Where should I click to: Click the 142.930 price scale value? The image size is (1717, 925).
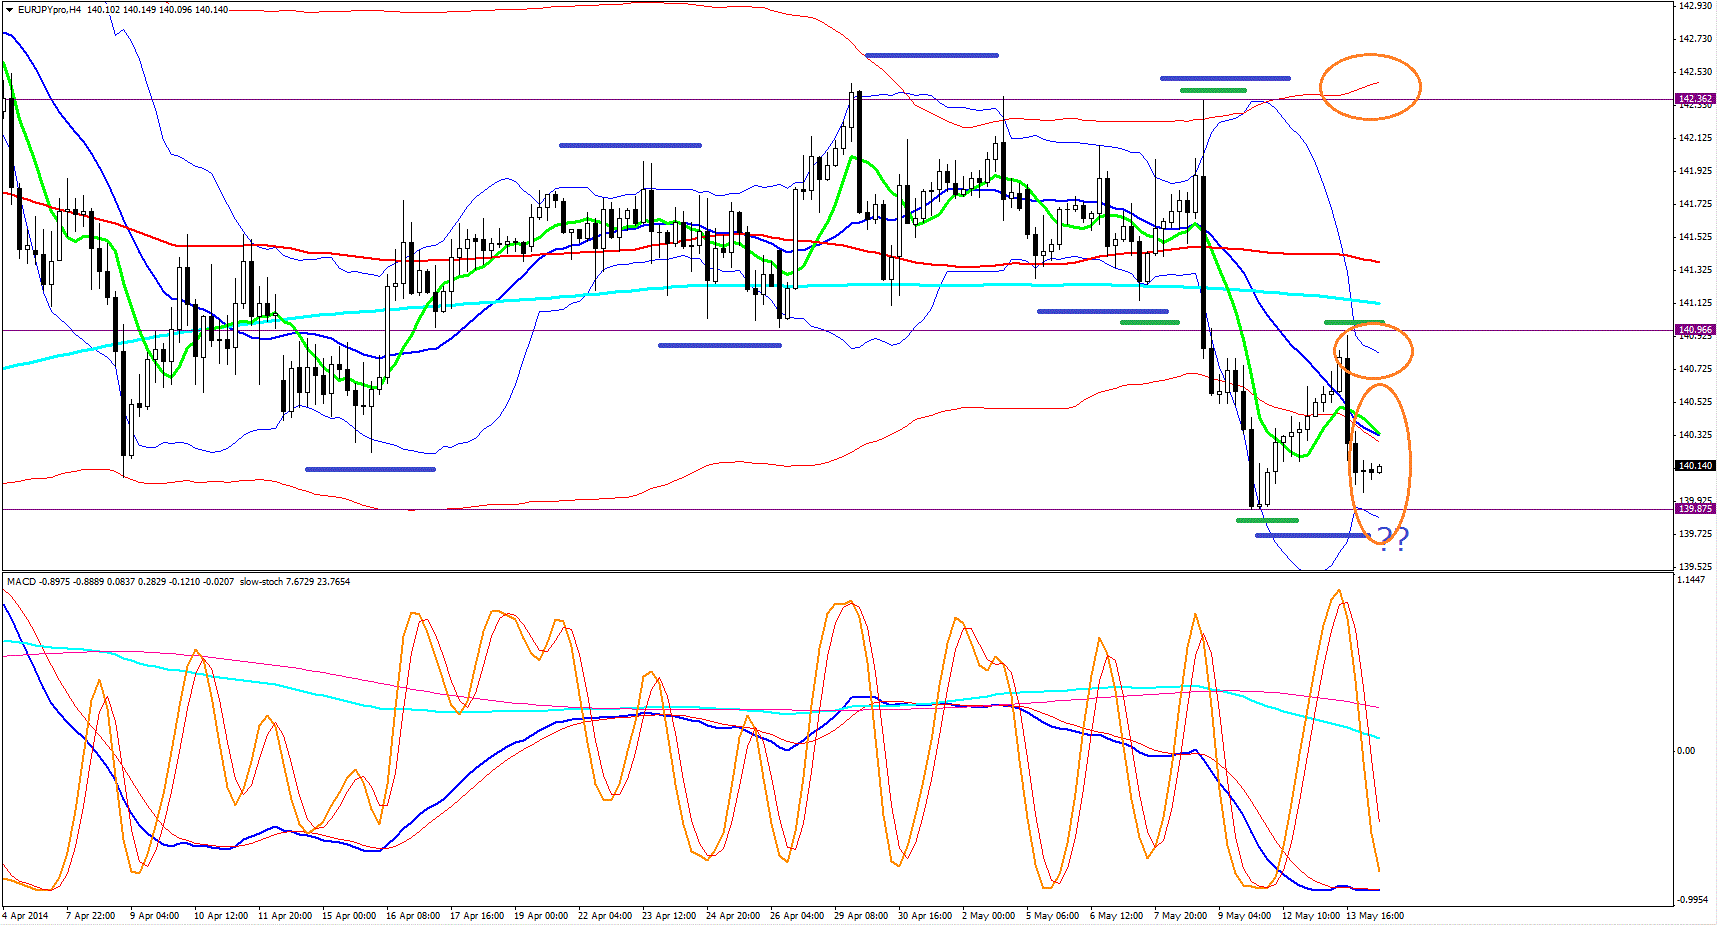point(1695,6)
